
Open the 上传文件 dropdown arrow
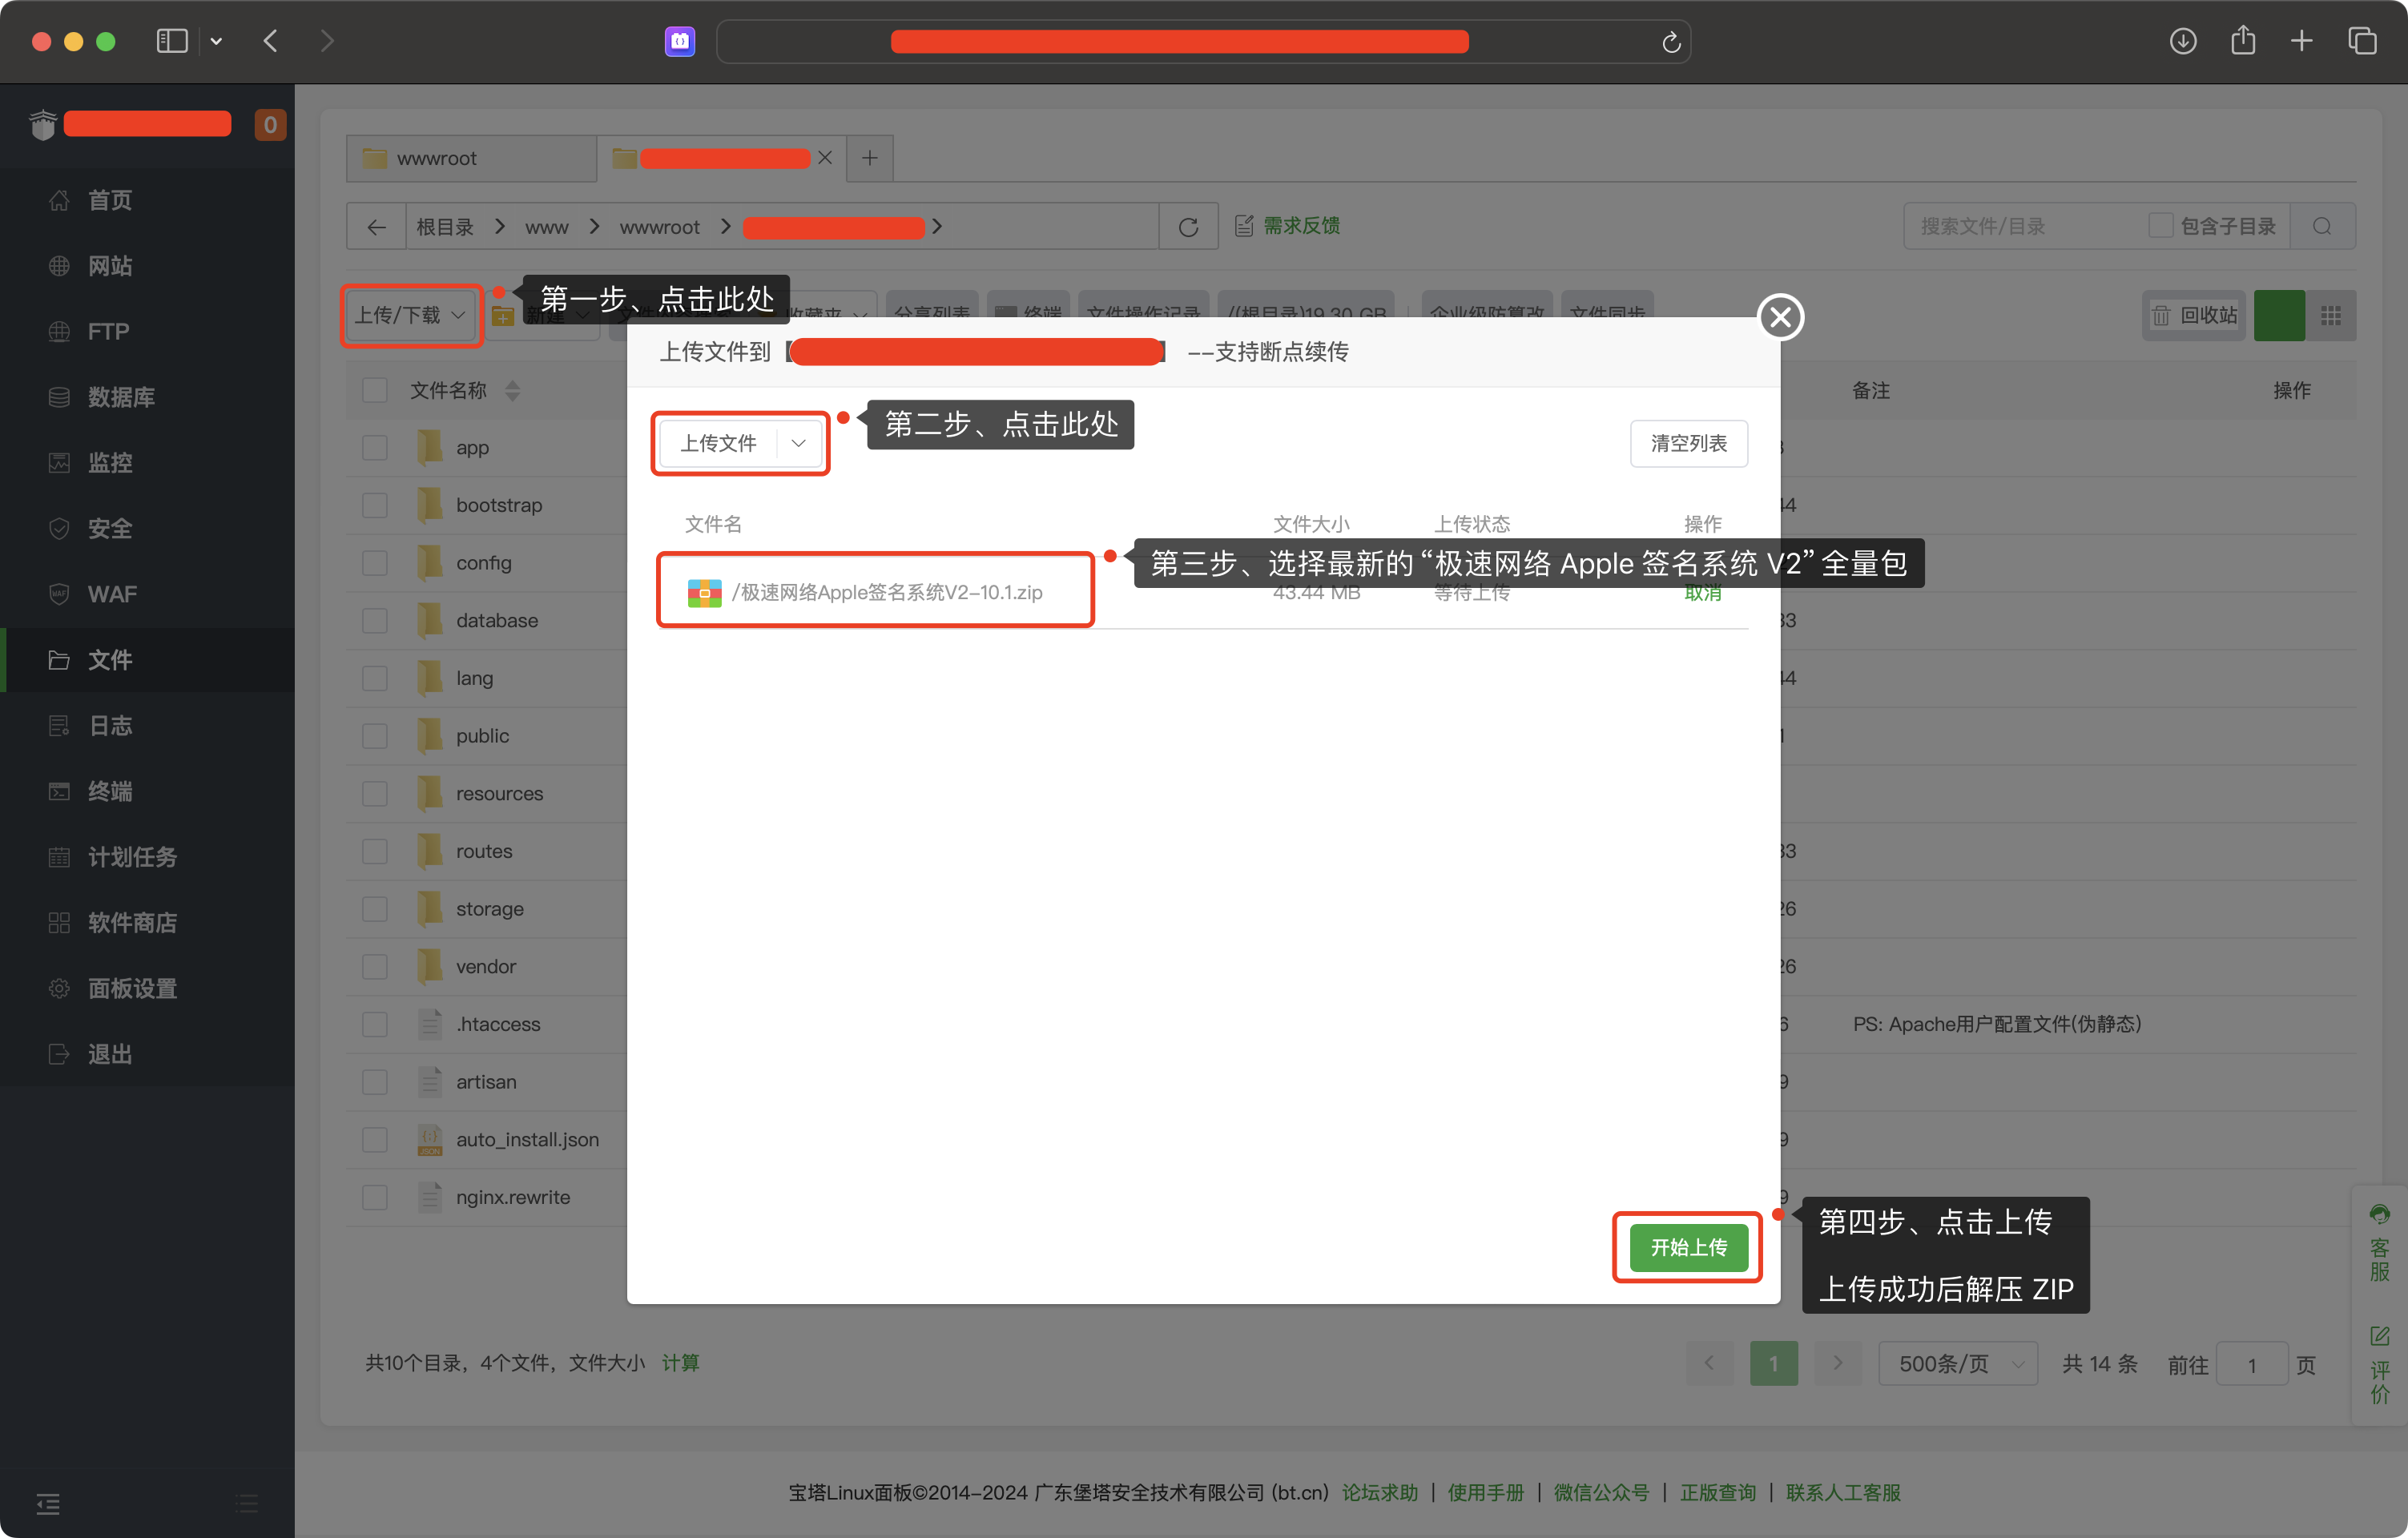point(798,443)
